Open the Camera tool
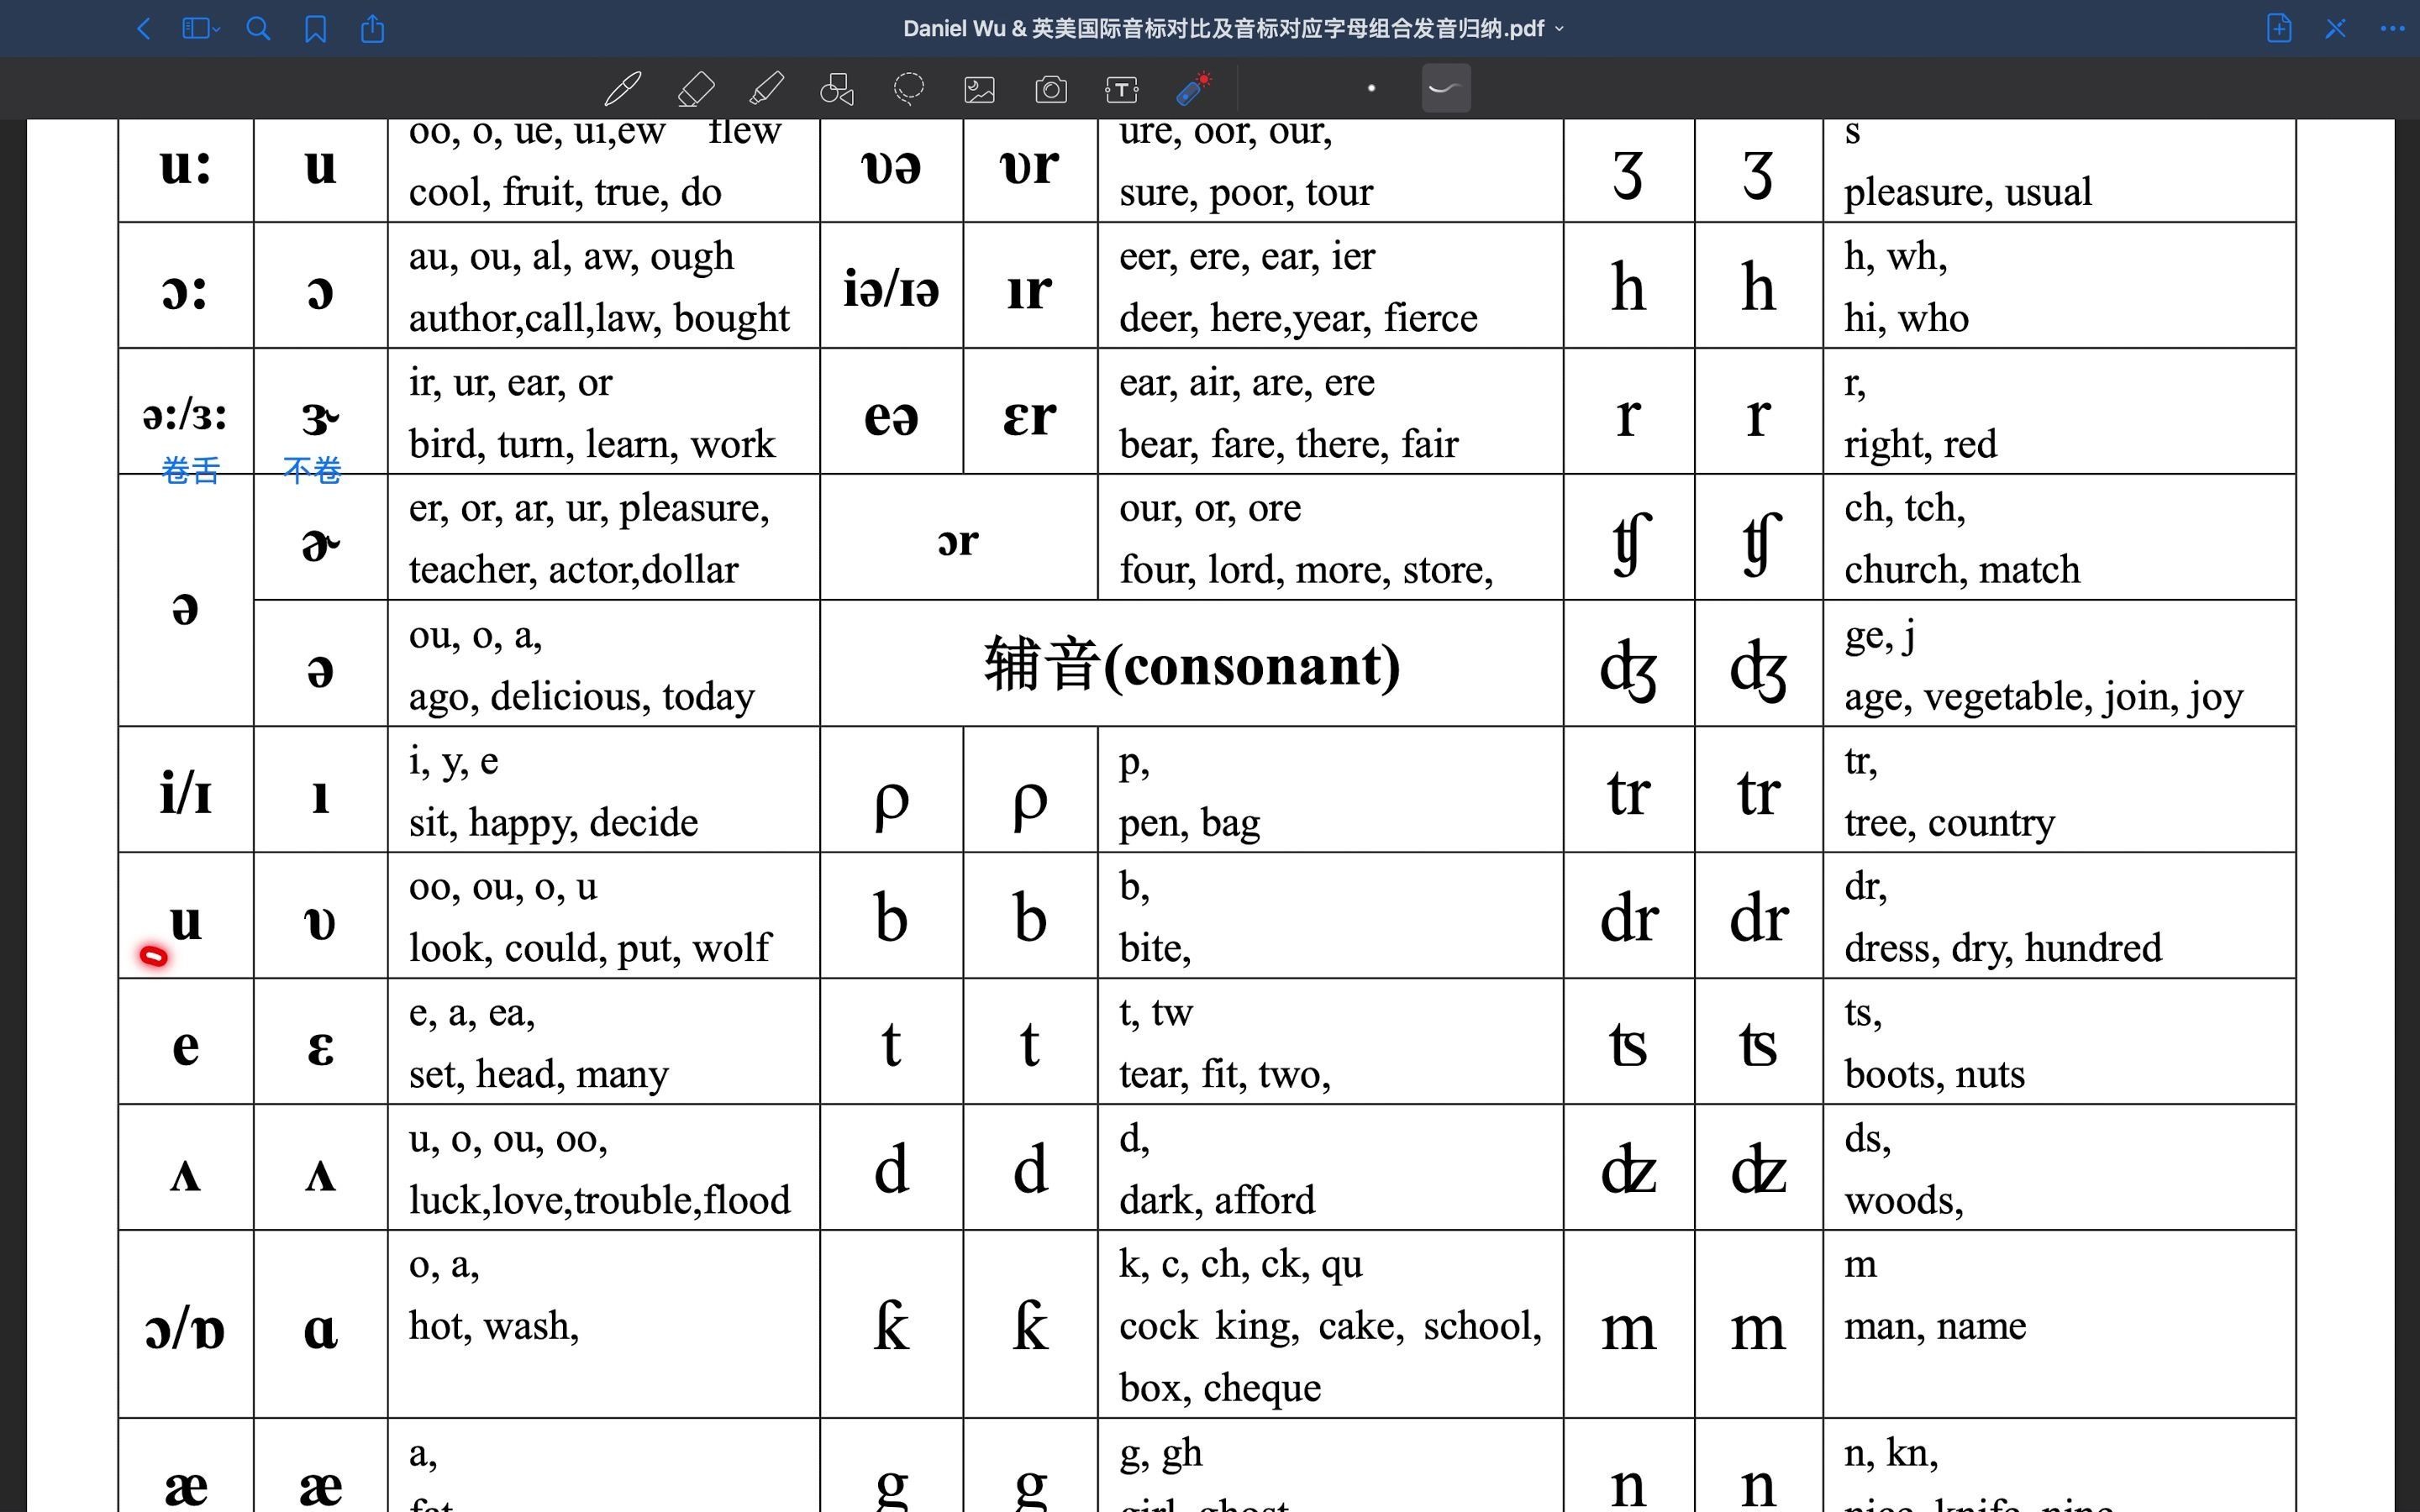This screenshot has height=1512, width=2420. pos(1051,90)
